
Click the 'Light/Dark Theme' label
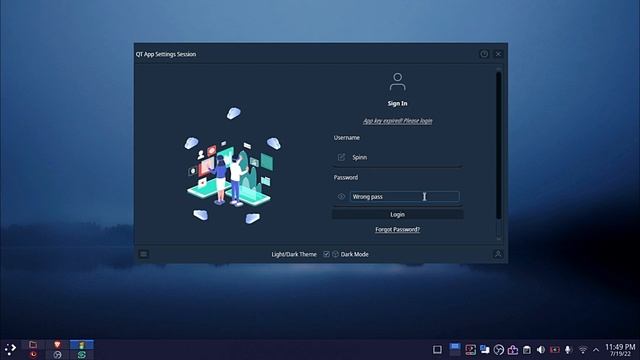point(294,254)
